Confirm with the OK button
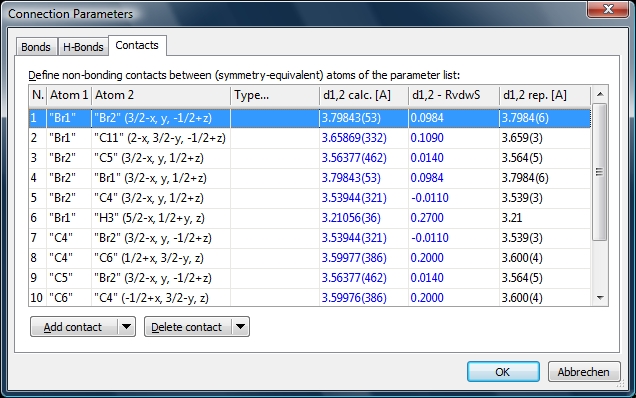The height and width of the screenshot is (398, 636). [503, 372]
